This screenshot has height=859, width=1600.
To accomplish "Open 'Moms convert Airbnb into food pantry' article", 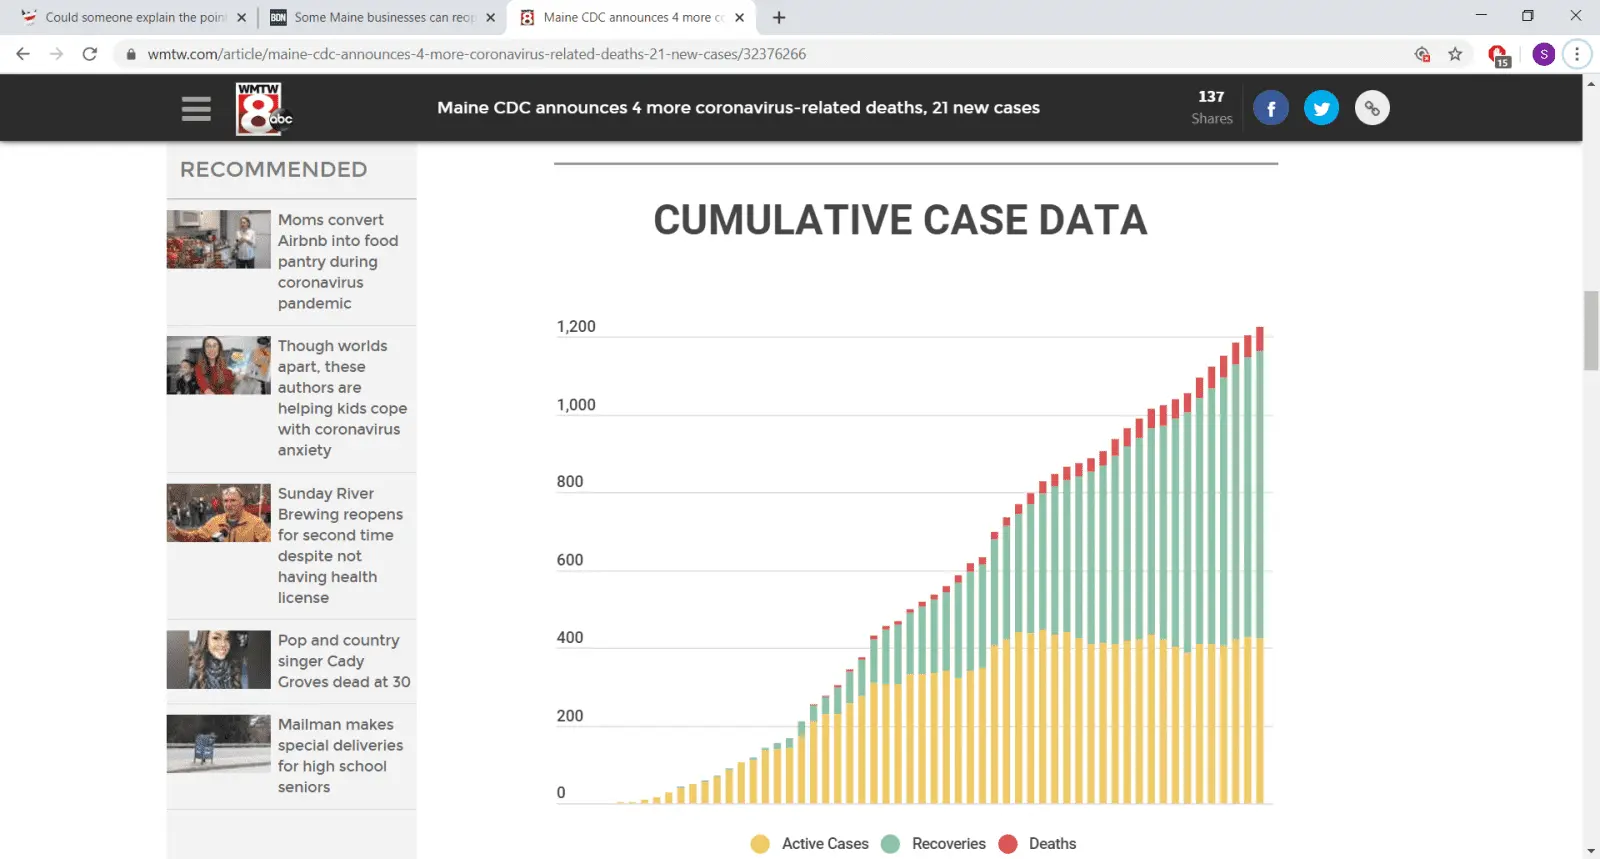I will (338, 261).
